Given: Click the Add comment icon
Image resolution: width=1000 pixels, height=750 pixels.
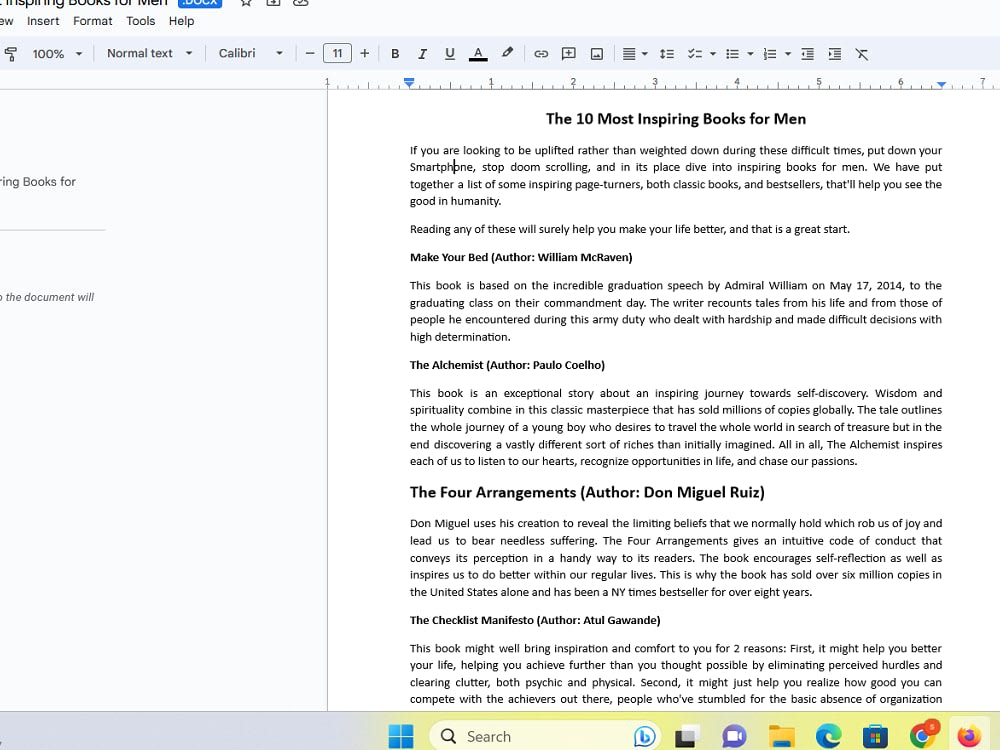Looking at the screenshot, I should pos(568,54).
